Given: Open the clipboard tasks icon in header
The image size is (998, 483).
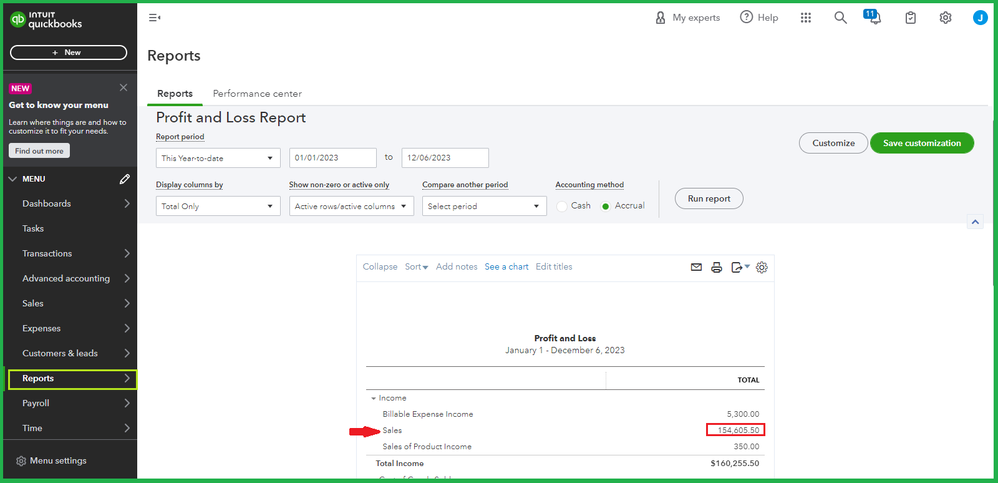Looking at the screenshot, I should [911, 18].
